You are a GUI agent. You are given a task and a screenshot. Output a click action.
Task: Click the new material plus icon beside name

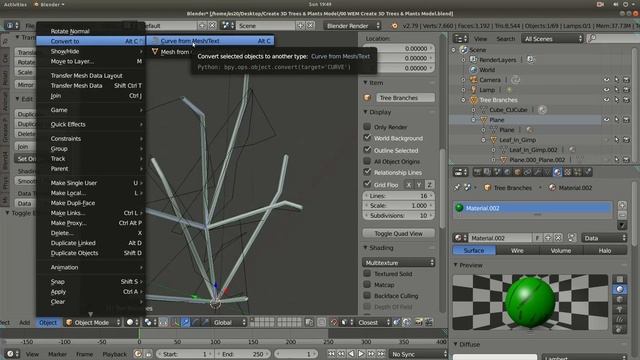[x=548, y=238]
